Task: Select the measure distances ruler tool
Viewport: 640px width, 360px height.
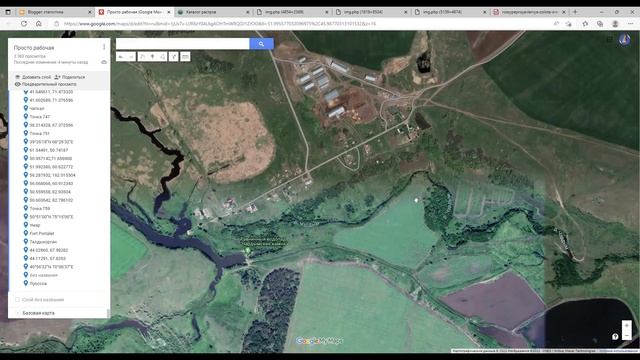Action: (185, 57)
